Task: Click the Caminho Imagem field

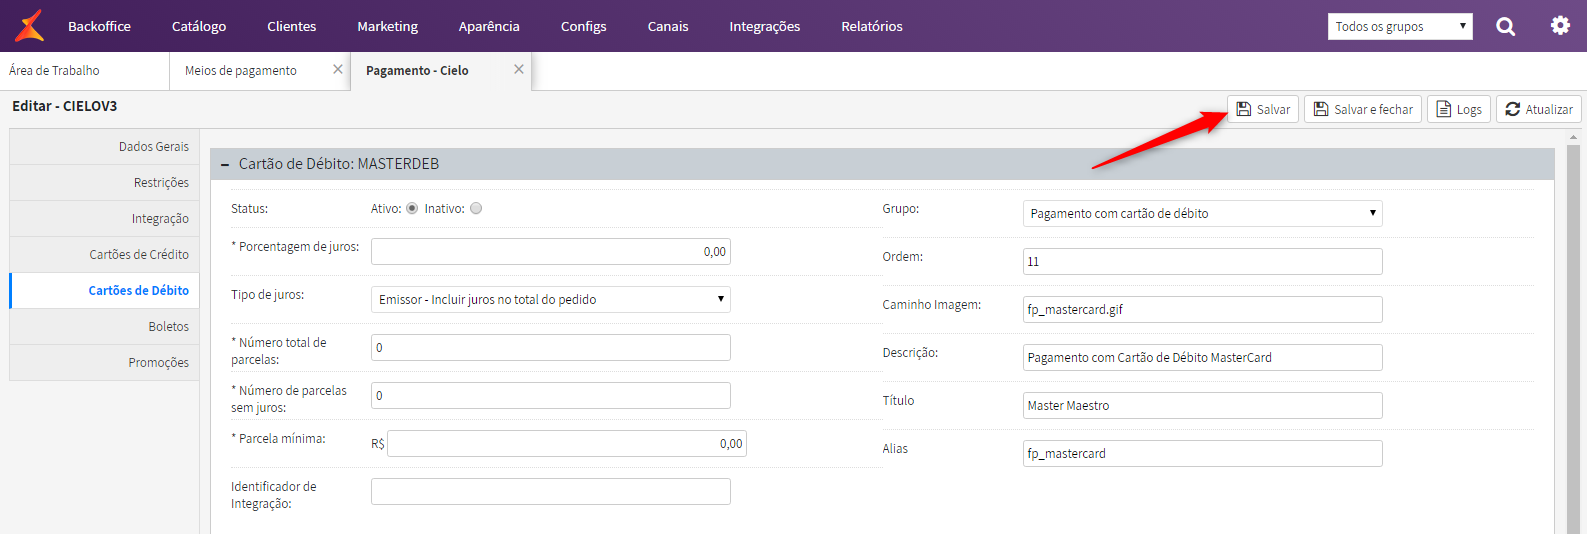Action: point(1203,309)
